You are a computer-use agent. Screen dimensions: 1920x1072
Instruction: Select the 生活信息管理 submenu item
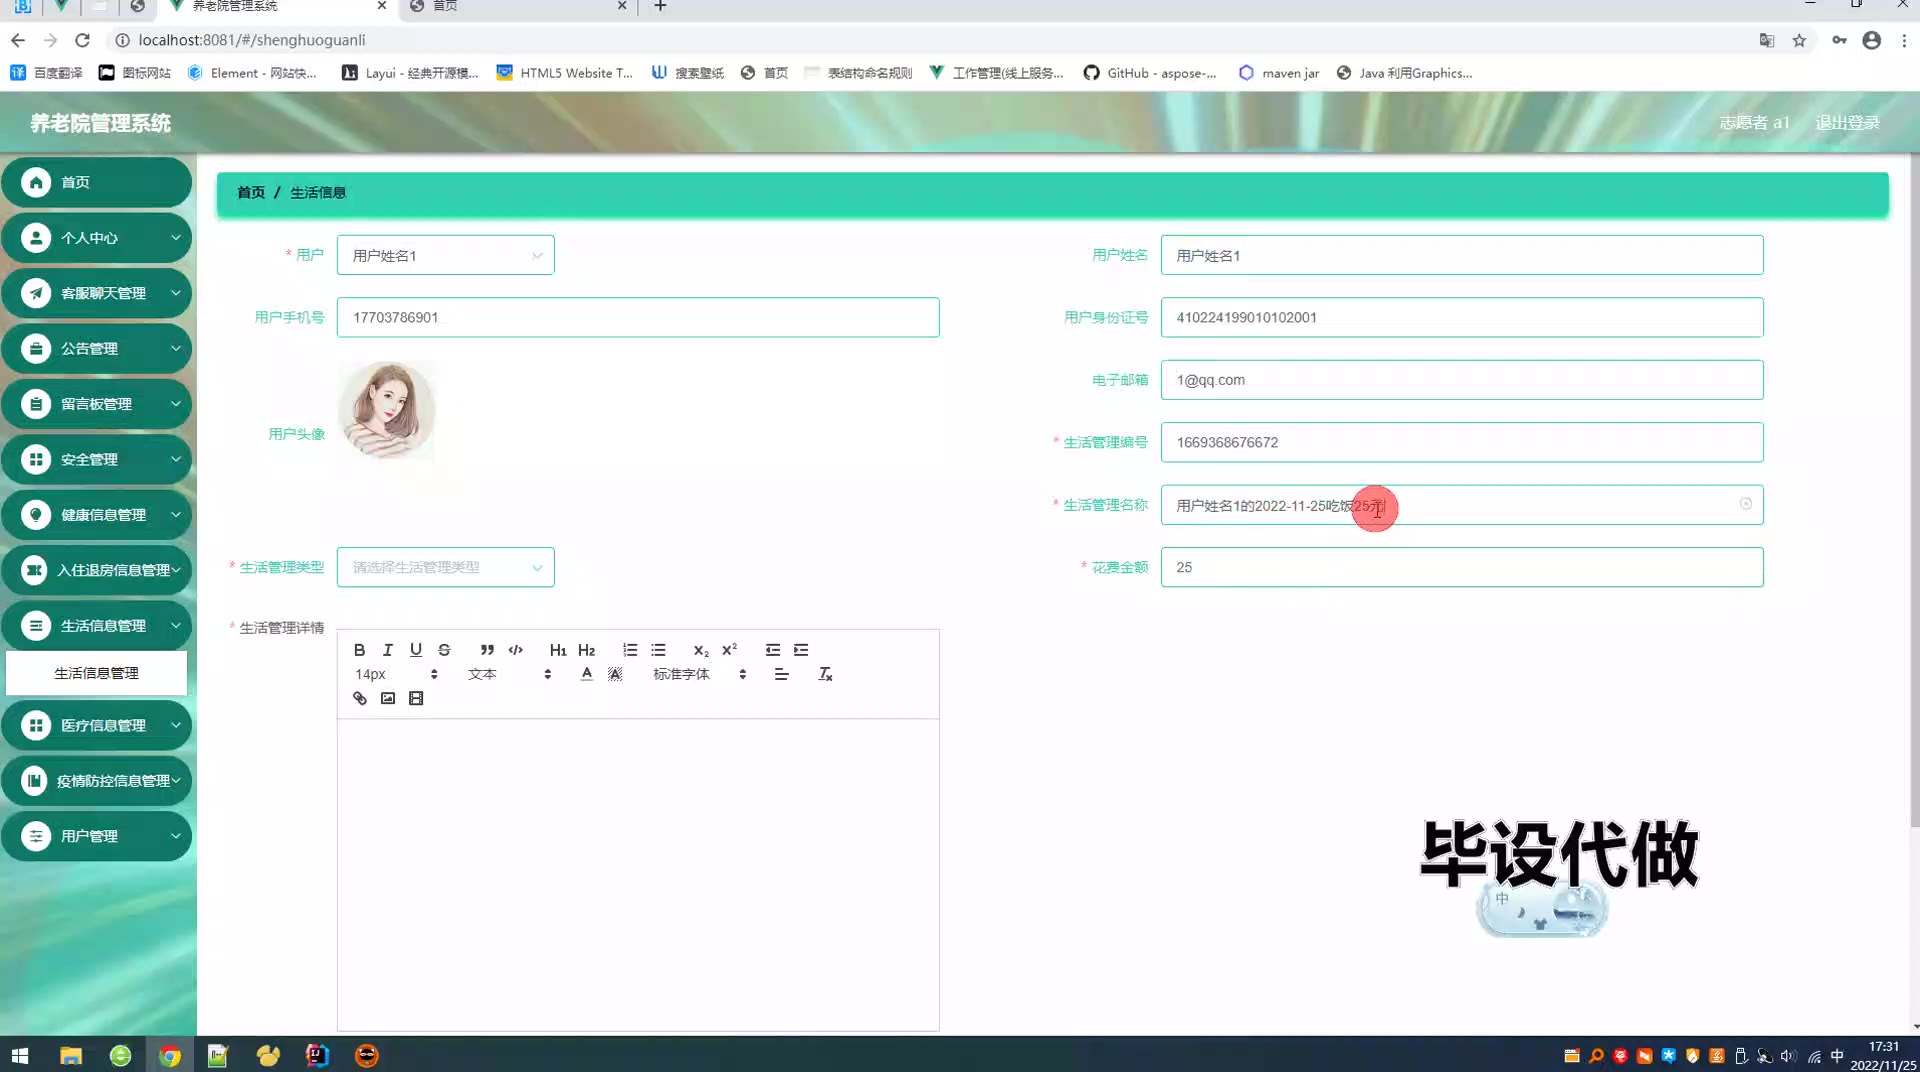[96, 673]
